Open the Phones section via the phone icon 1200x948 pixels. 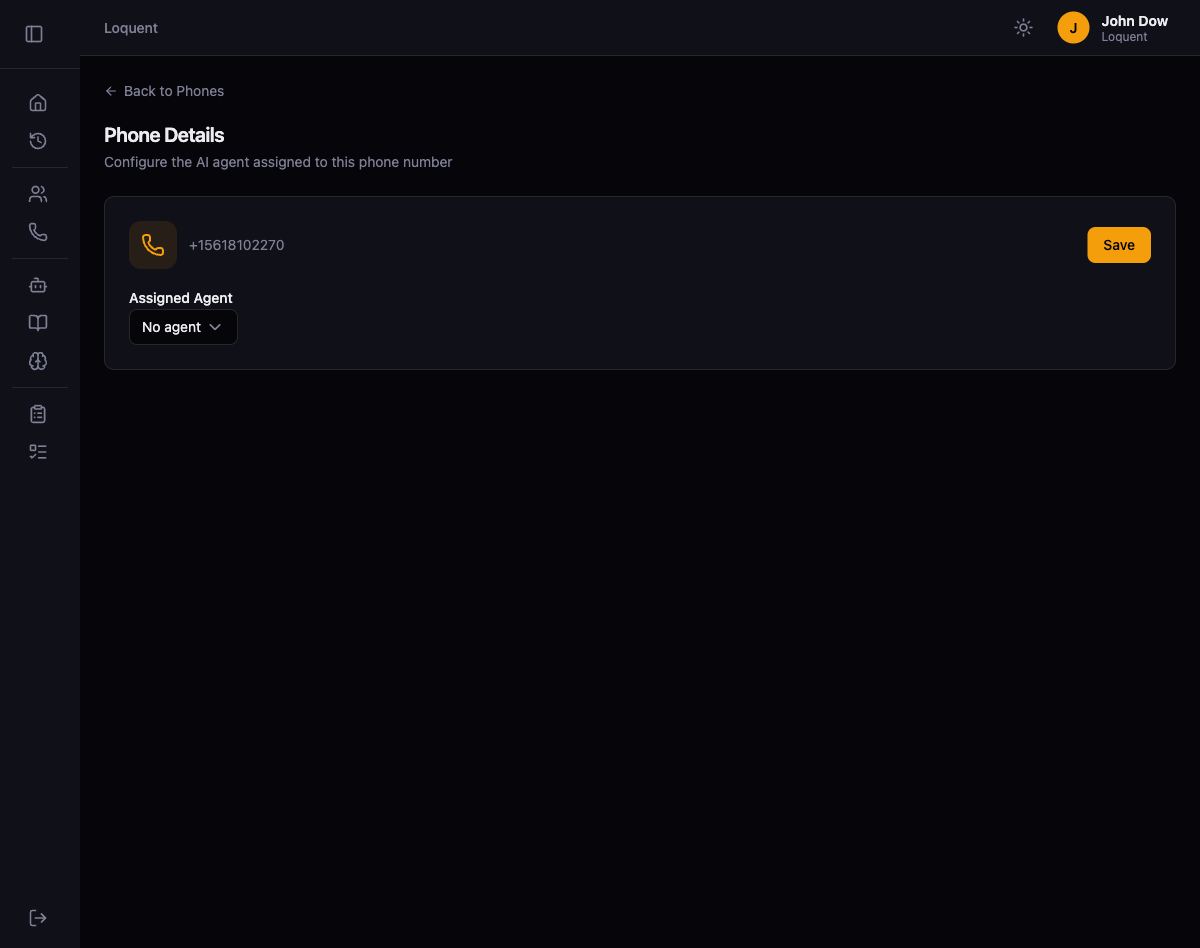[x=38, y=231]
